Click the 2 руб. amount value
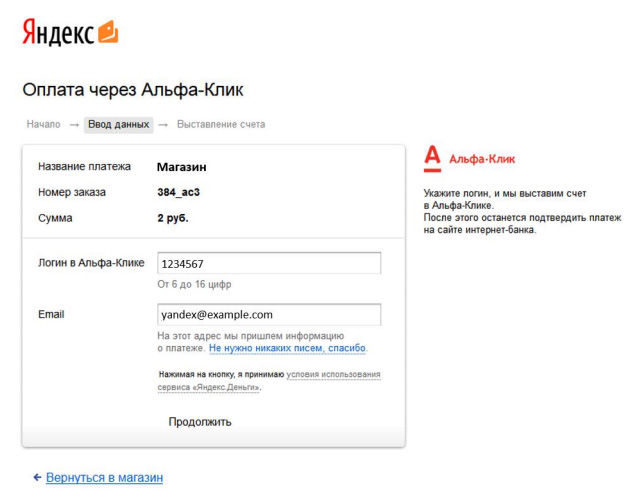 [x=173, y=218]
